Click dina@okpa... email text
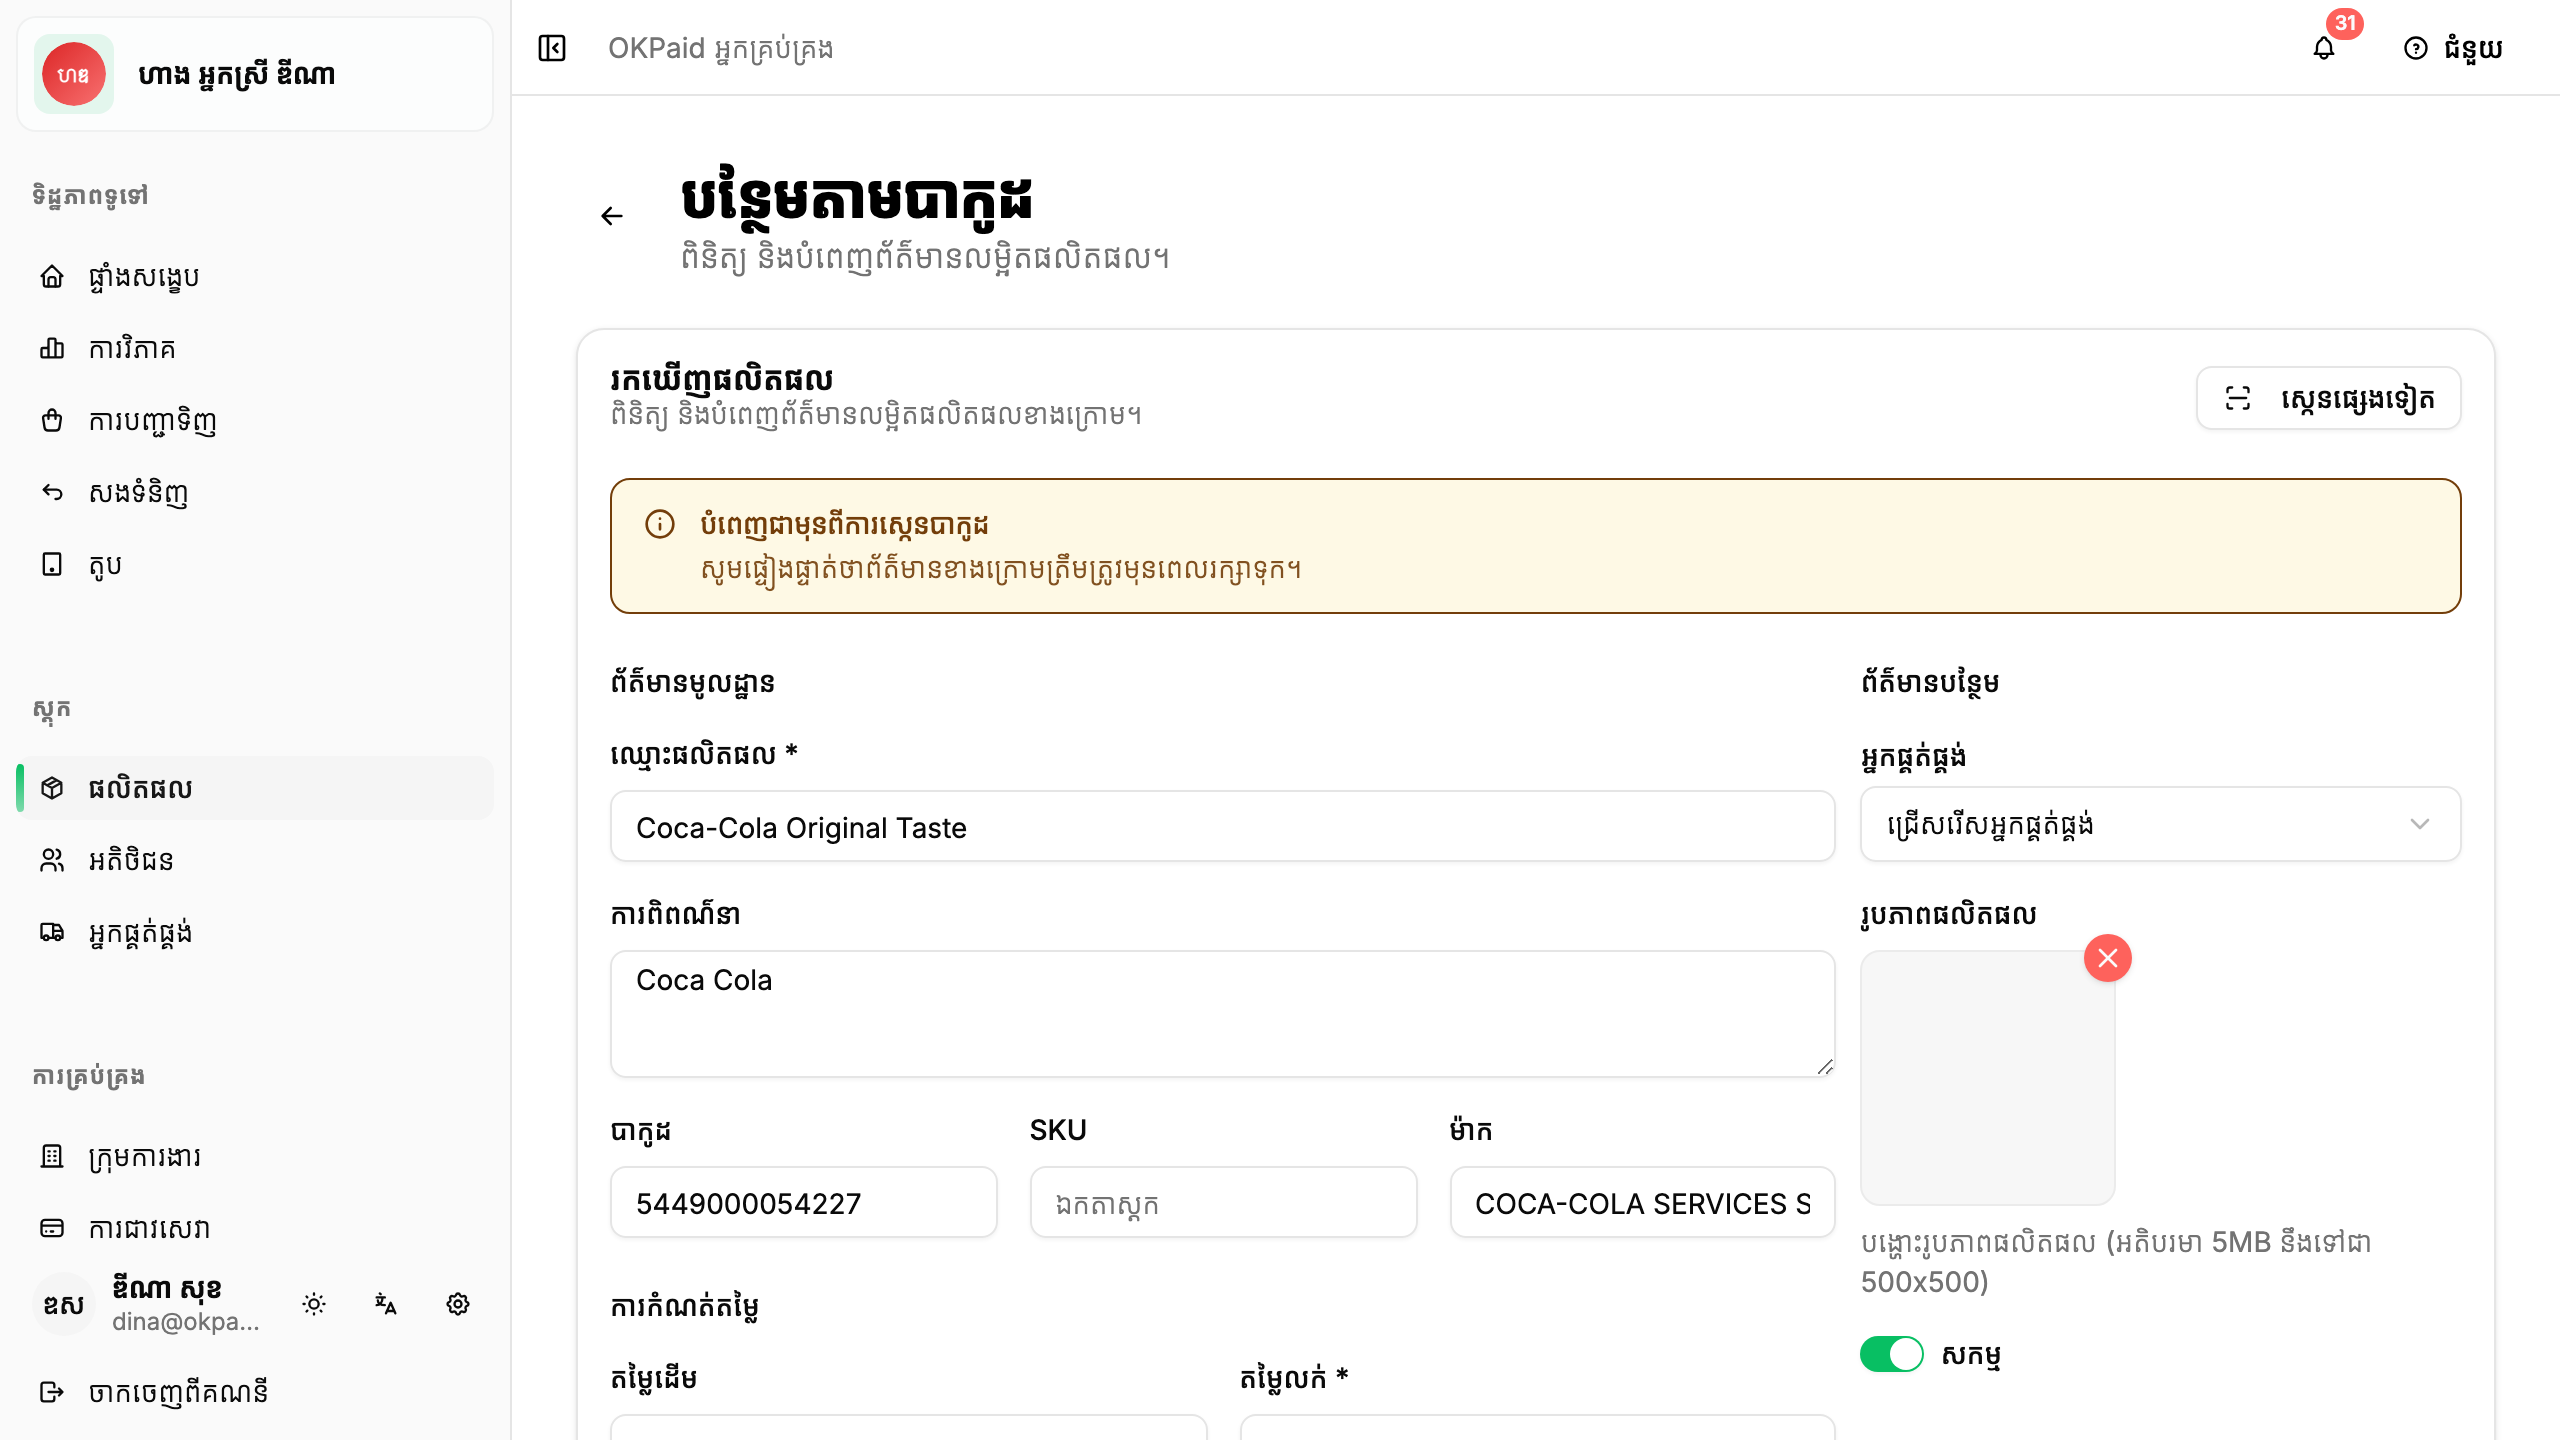The width and height of the screenshot is (2560, 1440). tap(186, 1322)
